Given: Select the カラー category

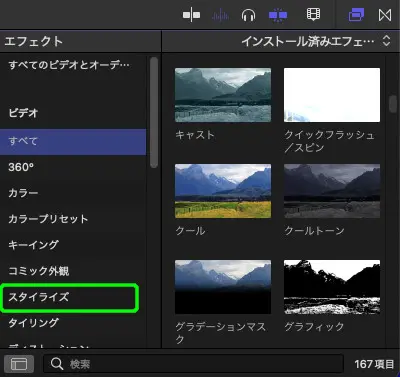Looking at the screenshot, I should pyautogui.click(x=73, y=193).
